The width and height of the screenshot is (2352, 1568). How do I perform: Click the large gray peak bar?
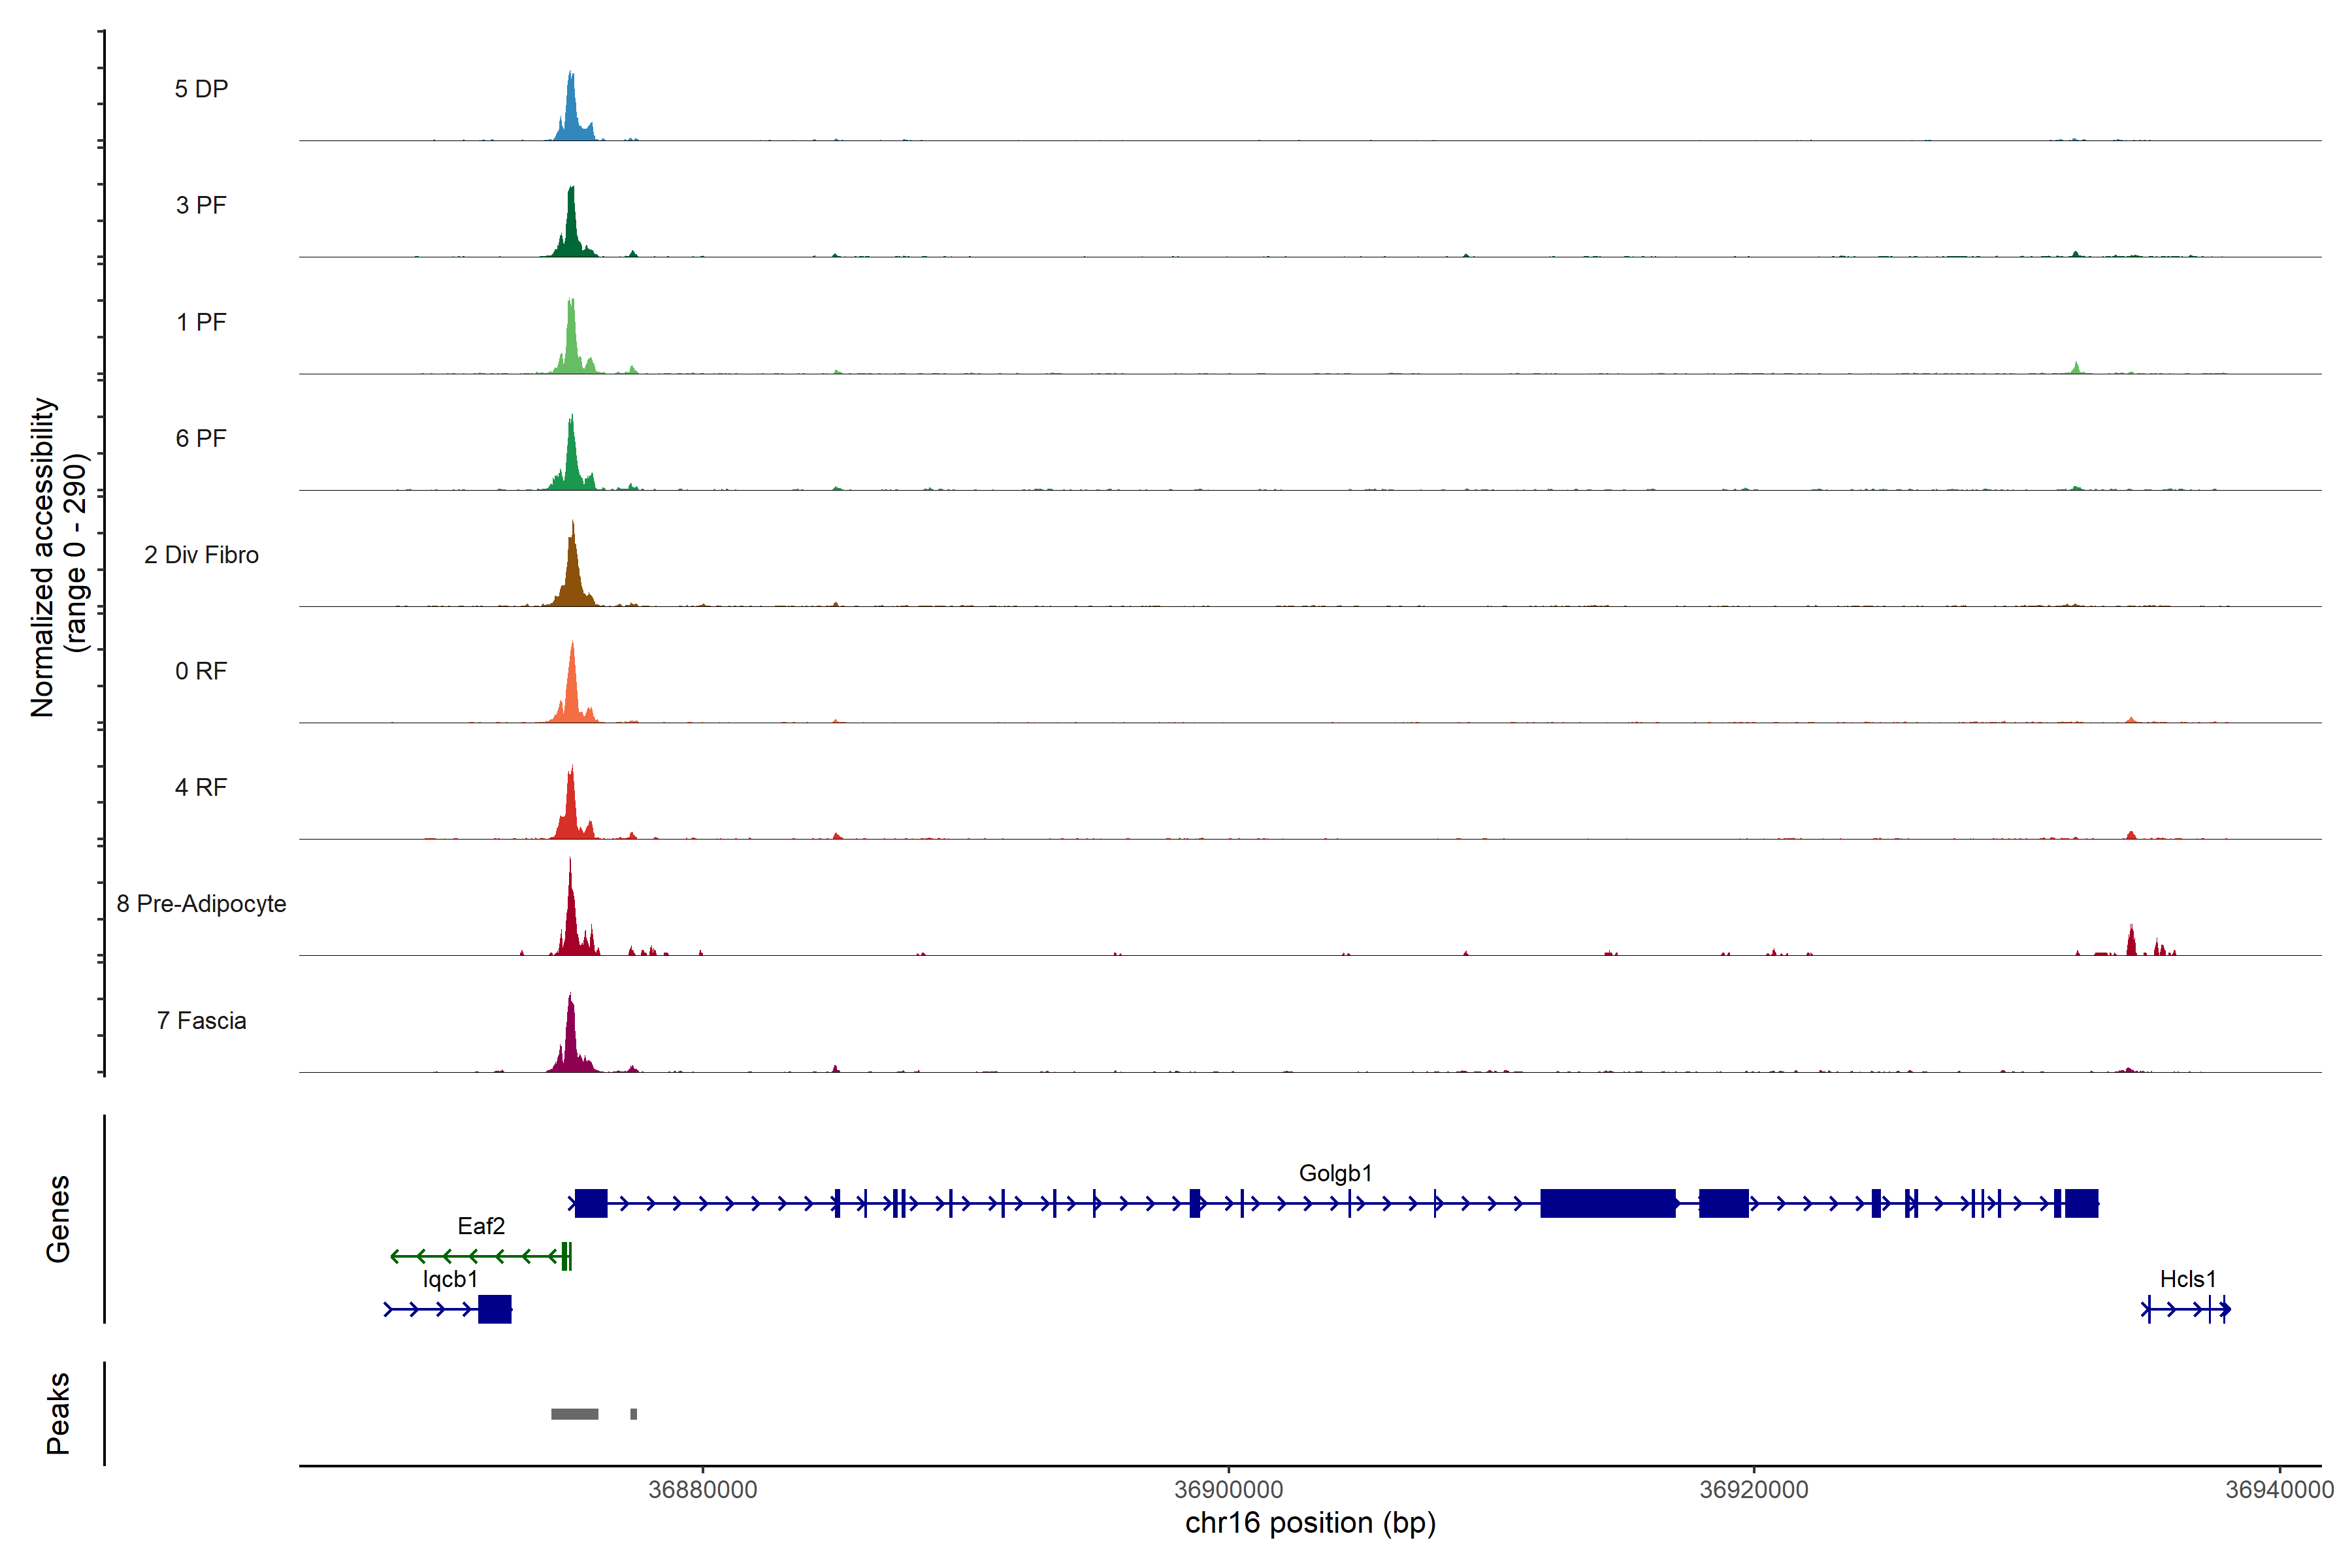[x=575, y=1414]
